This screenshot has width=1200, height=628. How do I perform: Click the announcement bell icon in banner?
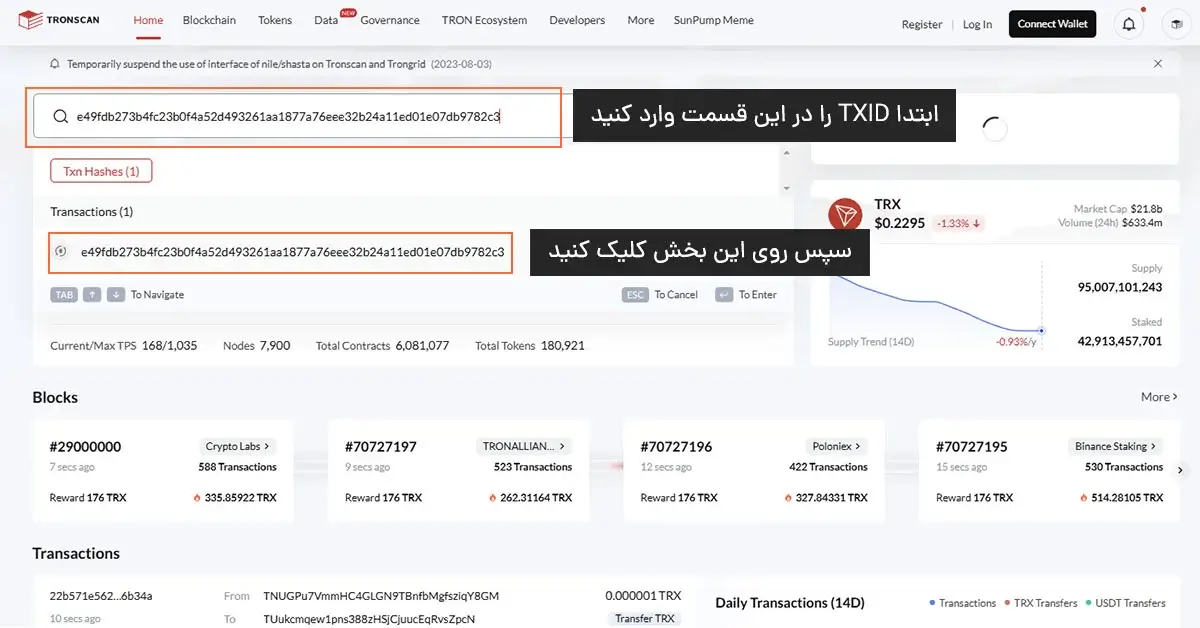coord(55,64)
